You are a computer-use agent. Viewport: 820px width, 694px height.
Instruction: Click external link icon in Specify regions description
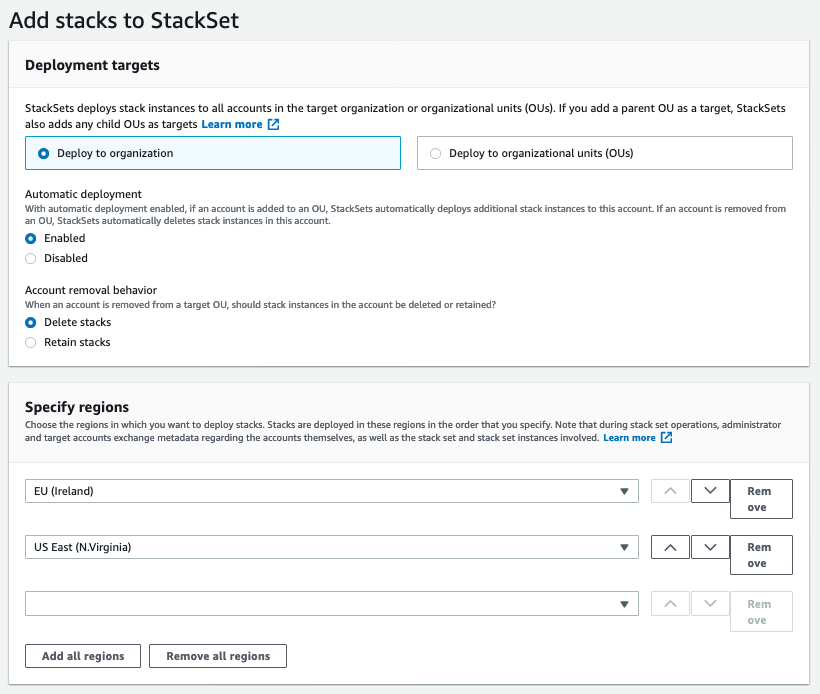click(666, 437)
